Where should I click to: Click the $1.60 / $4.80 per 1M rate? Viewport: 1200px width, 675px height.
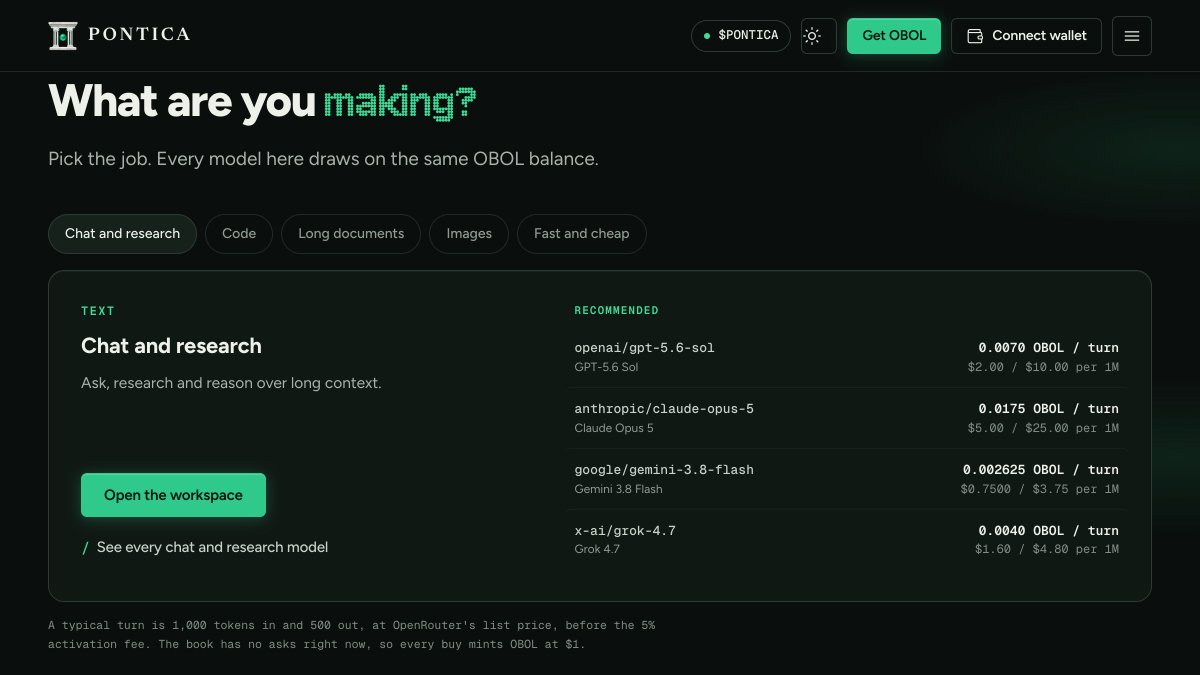[x=1047, y=549]
